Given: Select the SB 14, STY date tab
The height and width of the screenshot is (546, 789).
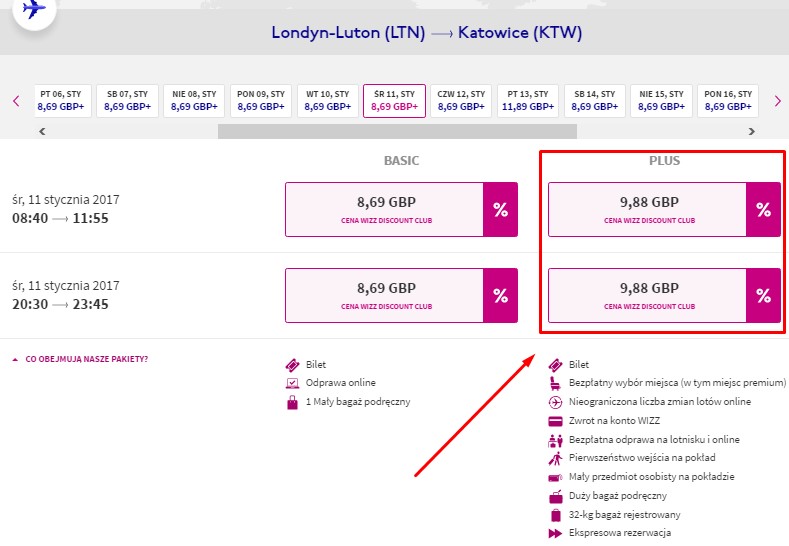Looking at the screenshot, I should (595, 101).
